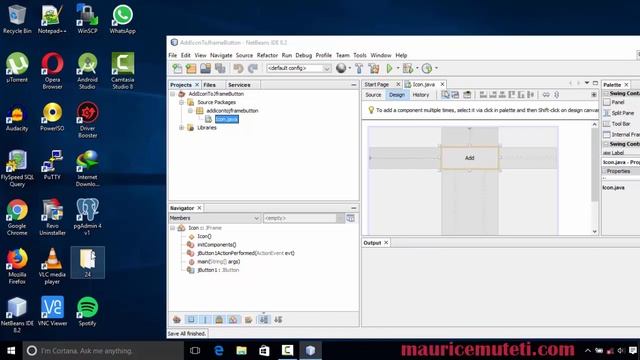The width and height of the screenshot is (640, 360).
Task: Open File Explorer from the taskbar
Action: [242, 351]
